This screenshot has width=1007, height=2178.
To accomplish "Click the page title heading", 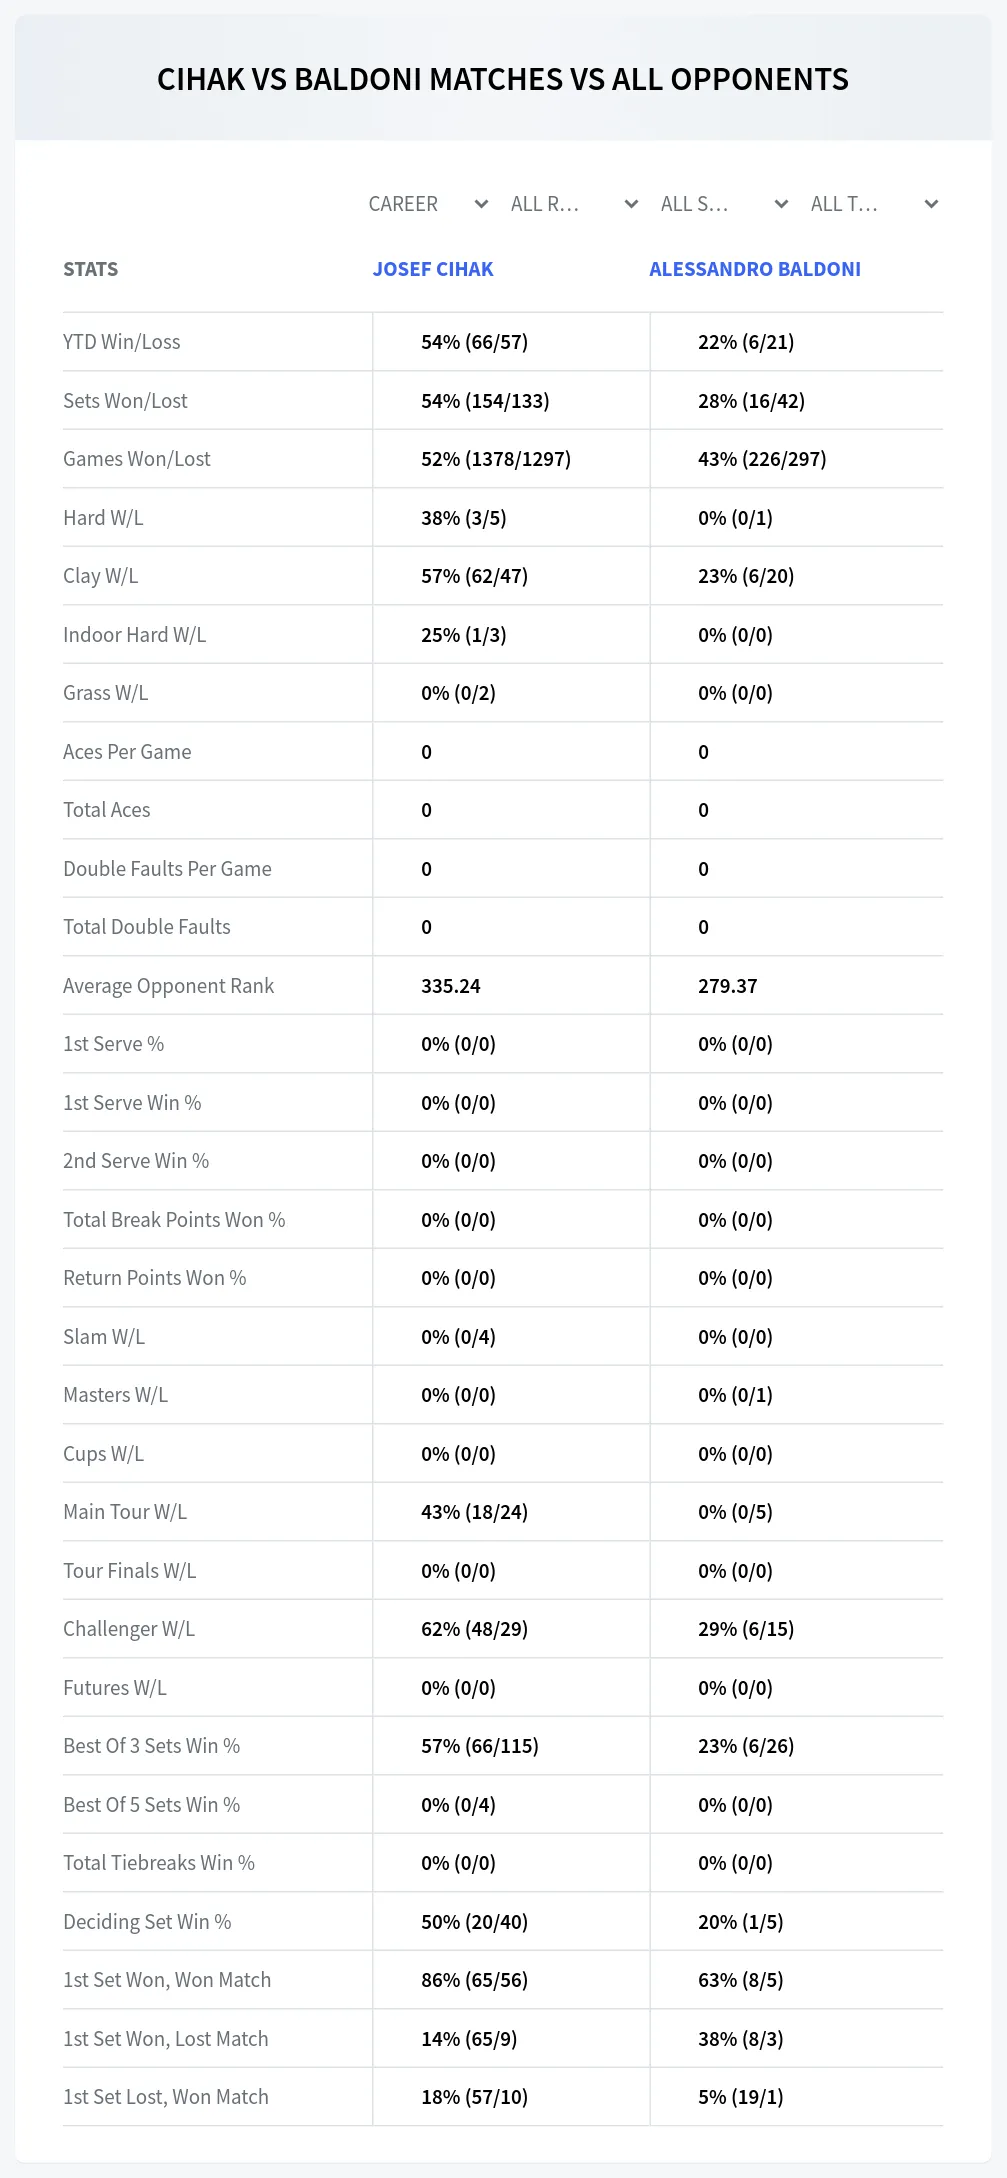I will point(503,79).
